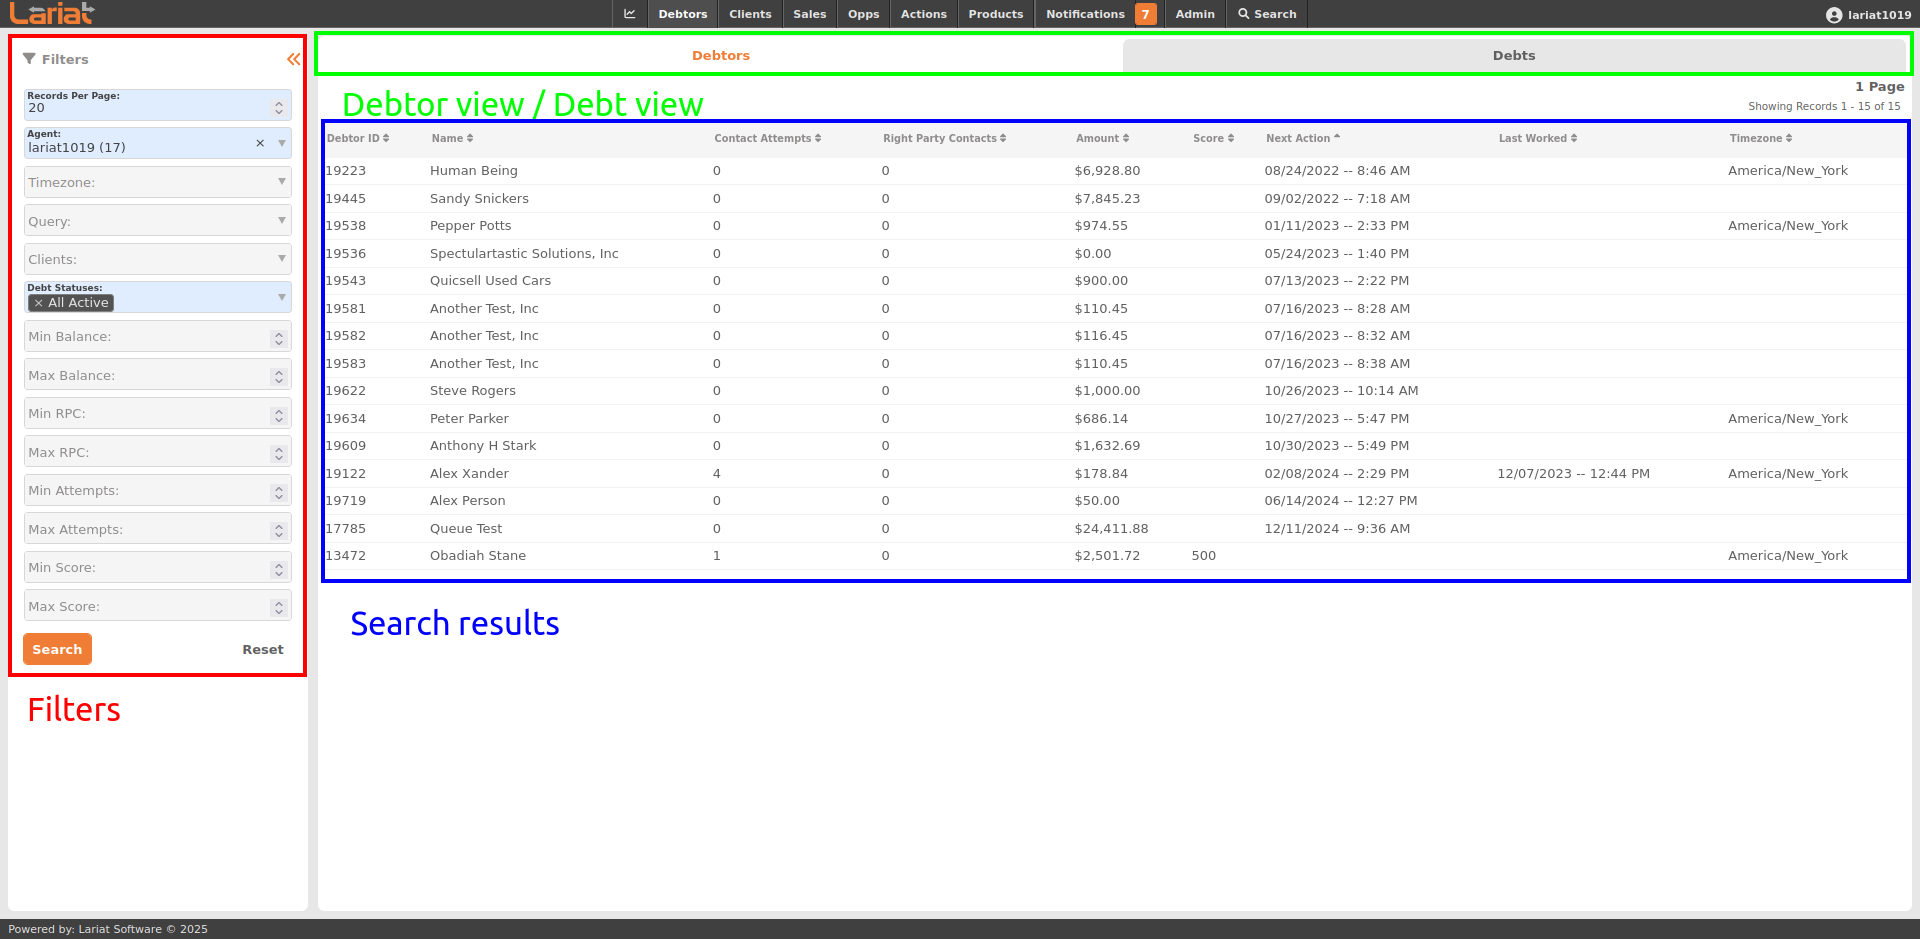1920x939 pixels.
Task: Collapse the Filters panel with double chevron
Action: 293,59
